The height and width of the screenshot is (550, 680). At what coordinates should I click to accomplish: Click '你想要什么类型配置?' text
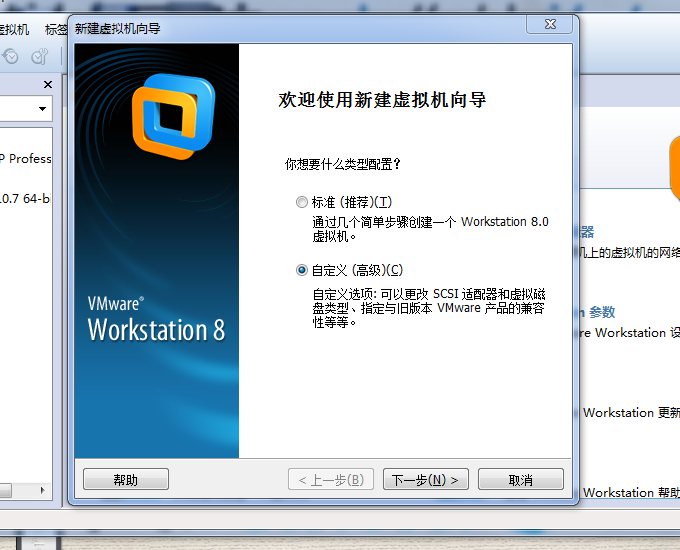pyautogui.click(x=343, y=164)
